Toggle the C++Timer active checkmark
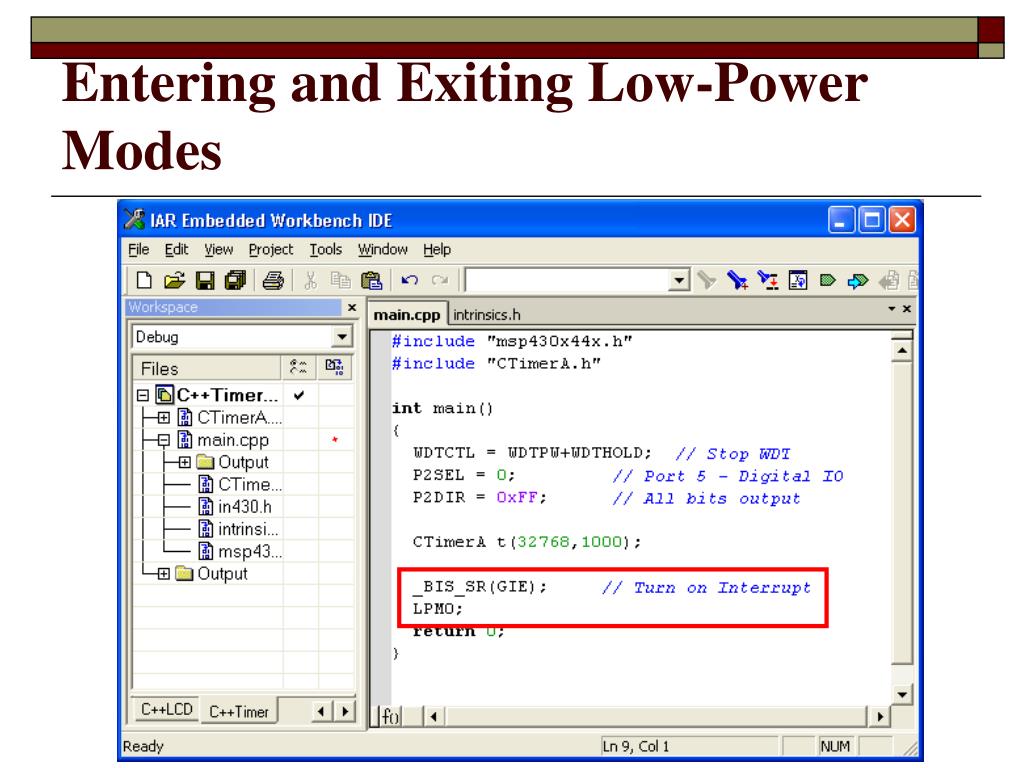This screenshot has width=1024, height=768. click(299, 395)
